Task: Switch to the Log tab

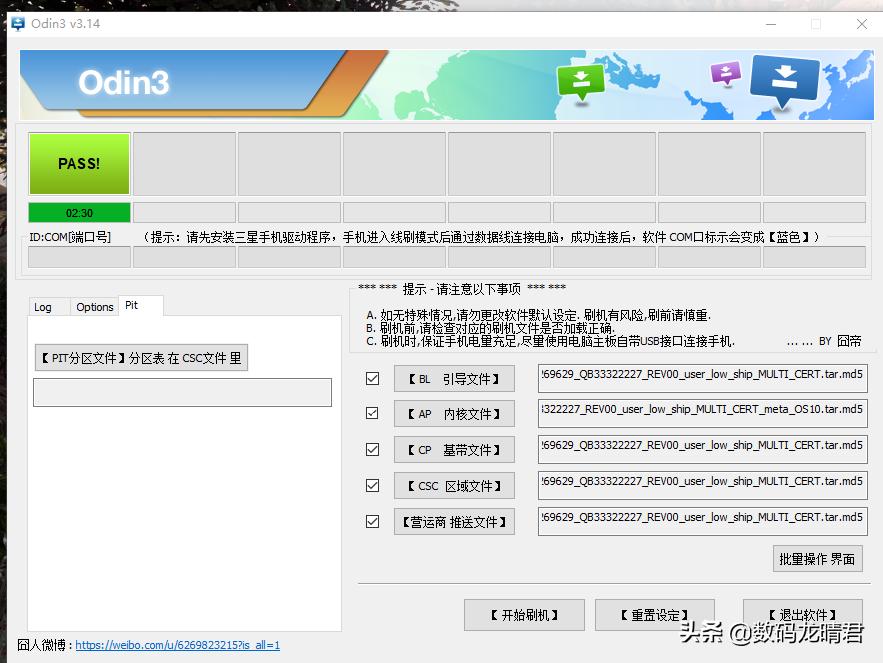Action: pyautogui.click(x=46, y=307)
